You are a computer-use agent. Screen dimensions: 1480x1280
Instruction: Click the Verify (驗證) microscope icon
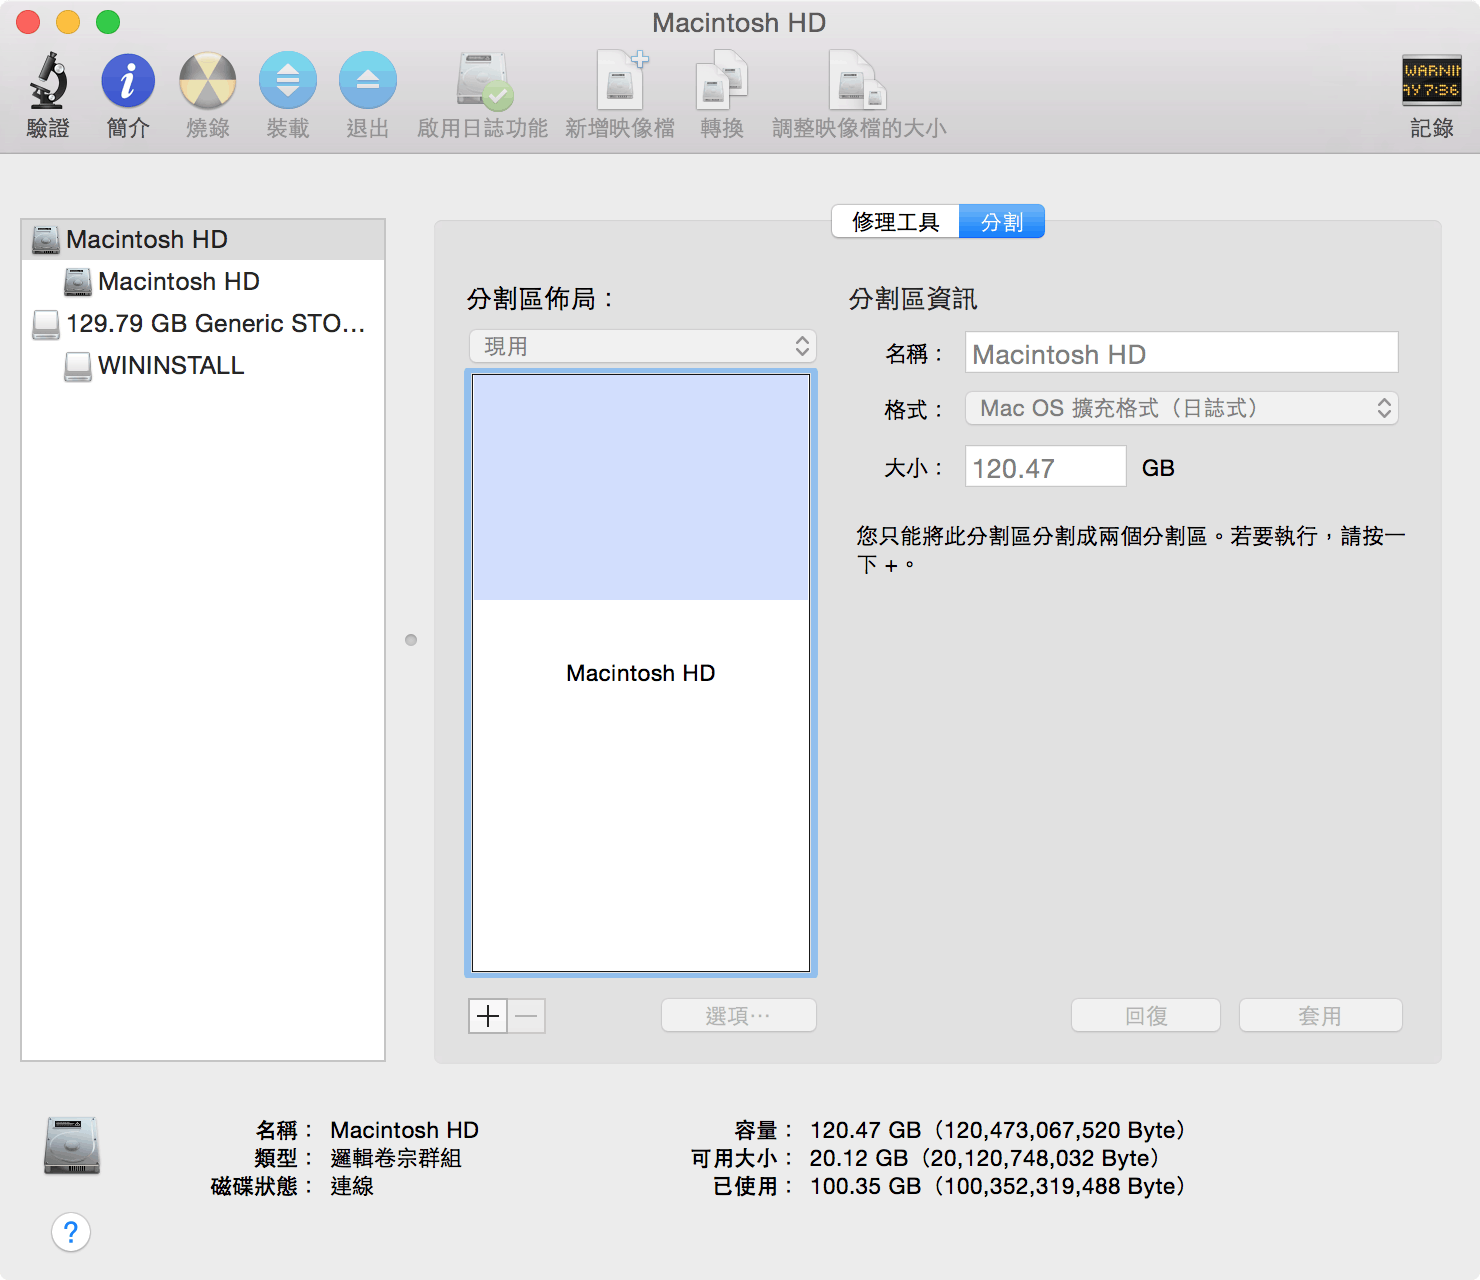[48, 81]
